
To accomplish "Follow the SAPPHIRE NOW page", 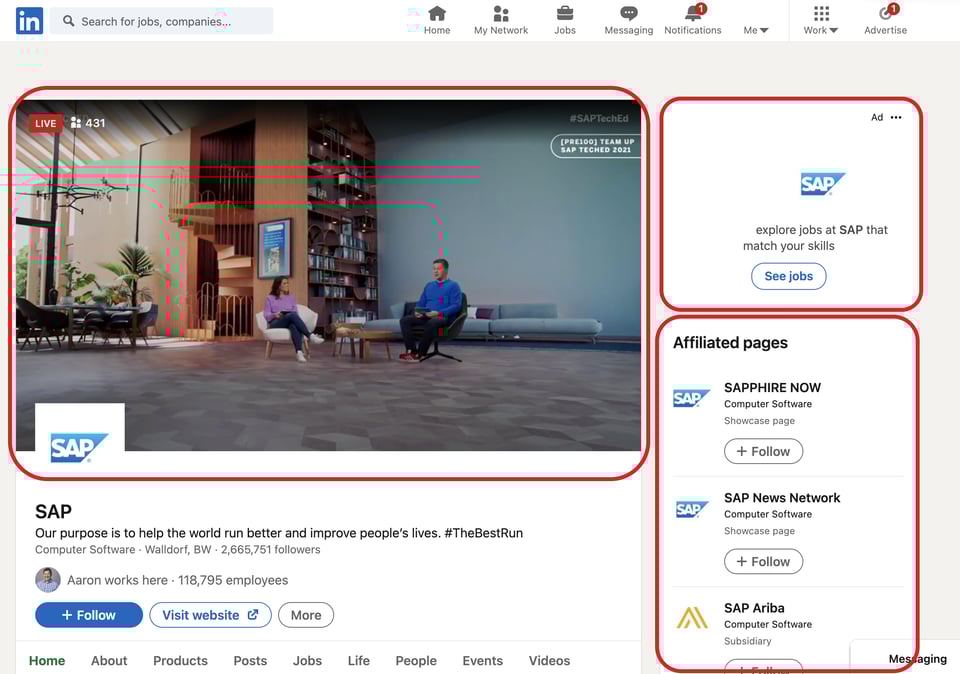I will pyautogui.click(x=763, y=451).
